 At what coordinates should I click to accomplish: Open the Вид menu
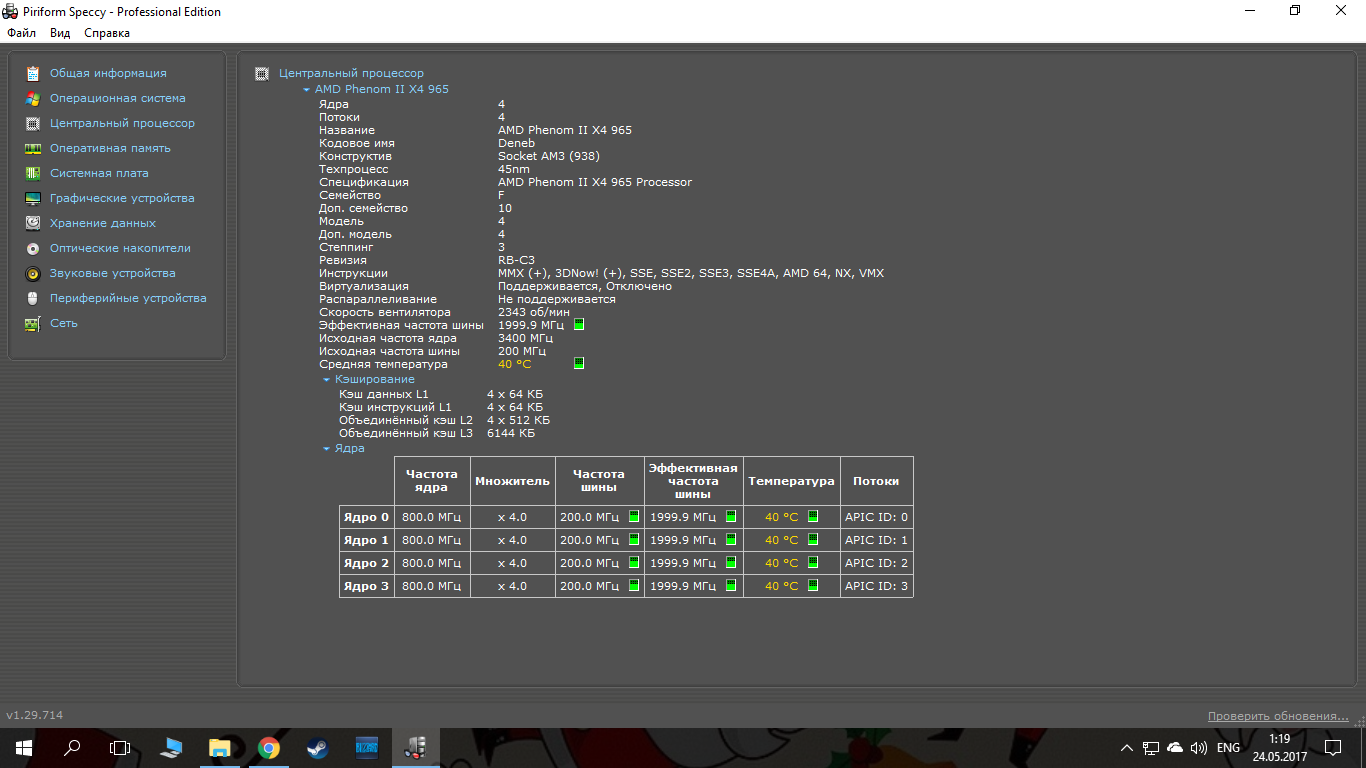pos(60,33)
